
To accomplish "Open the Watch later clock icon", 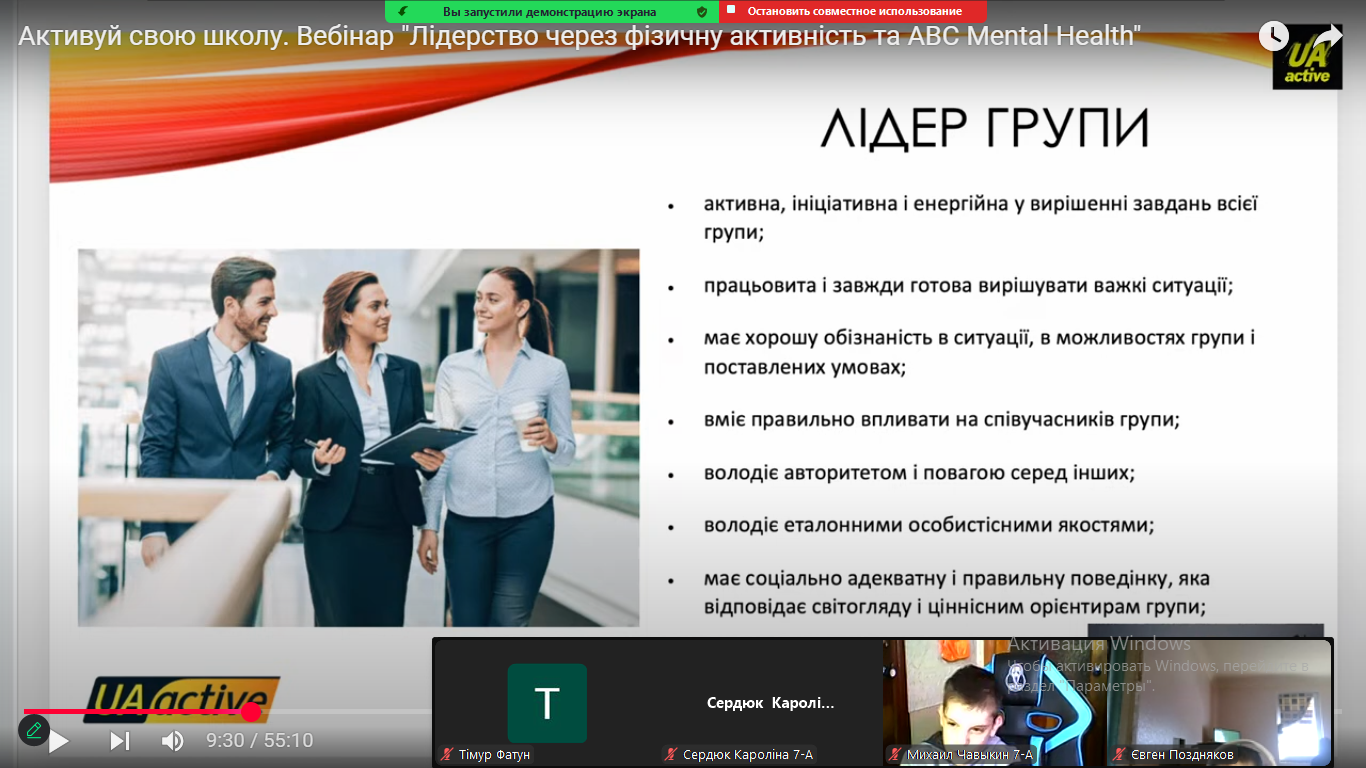I will click(x=1273, y=36).
